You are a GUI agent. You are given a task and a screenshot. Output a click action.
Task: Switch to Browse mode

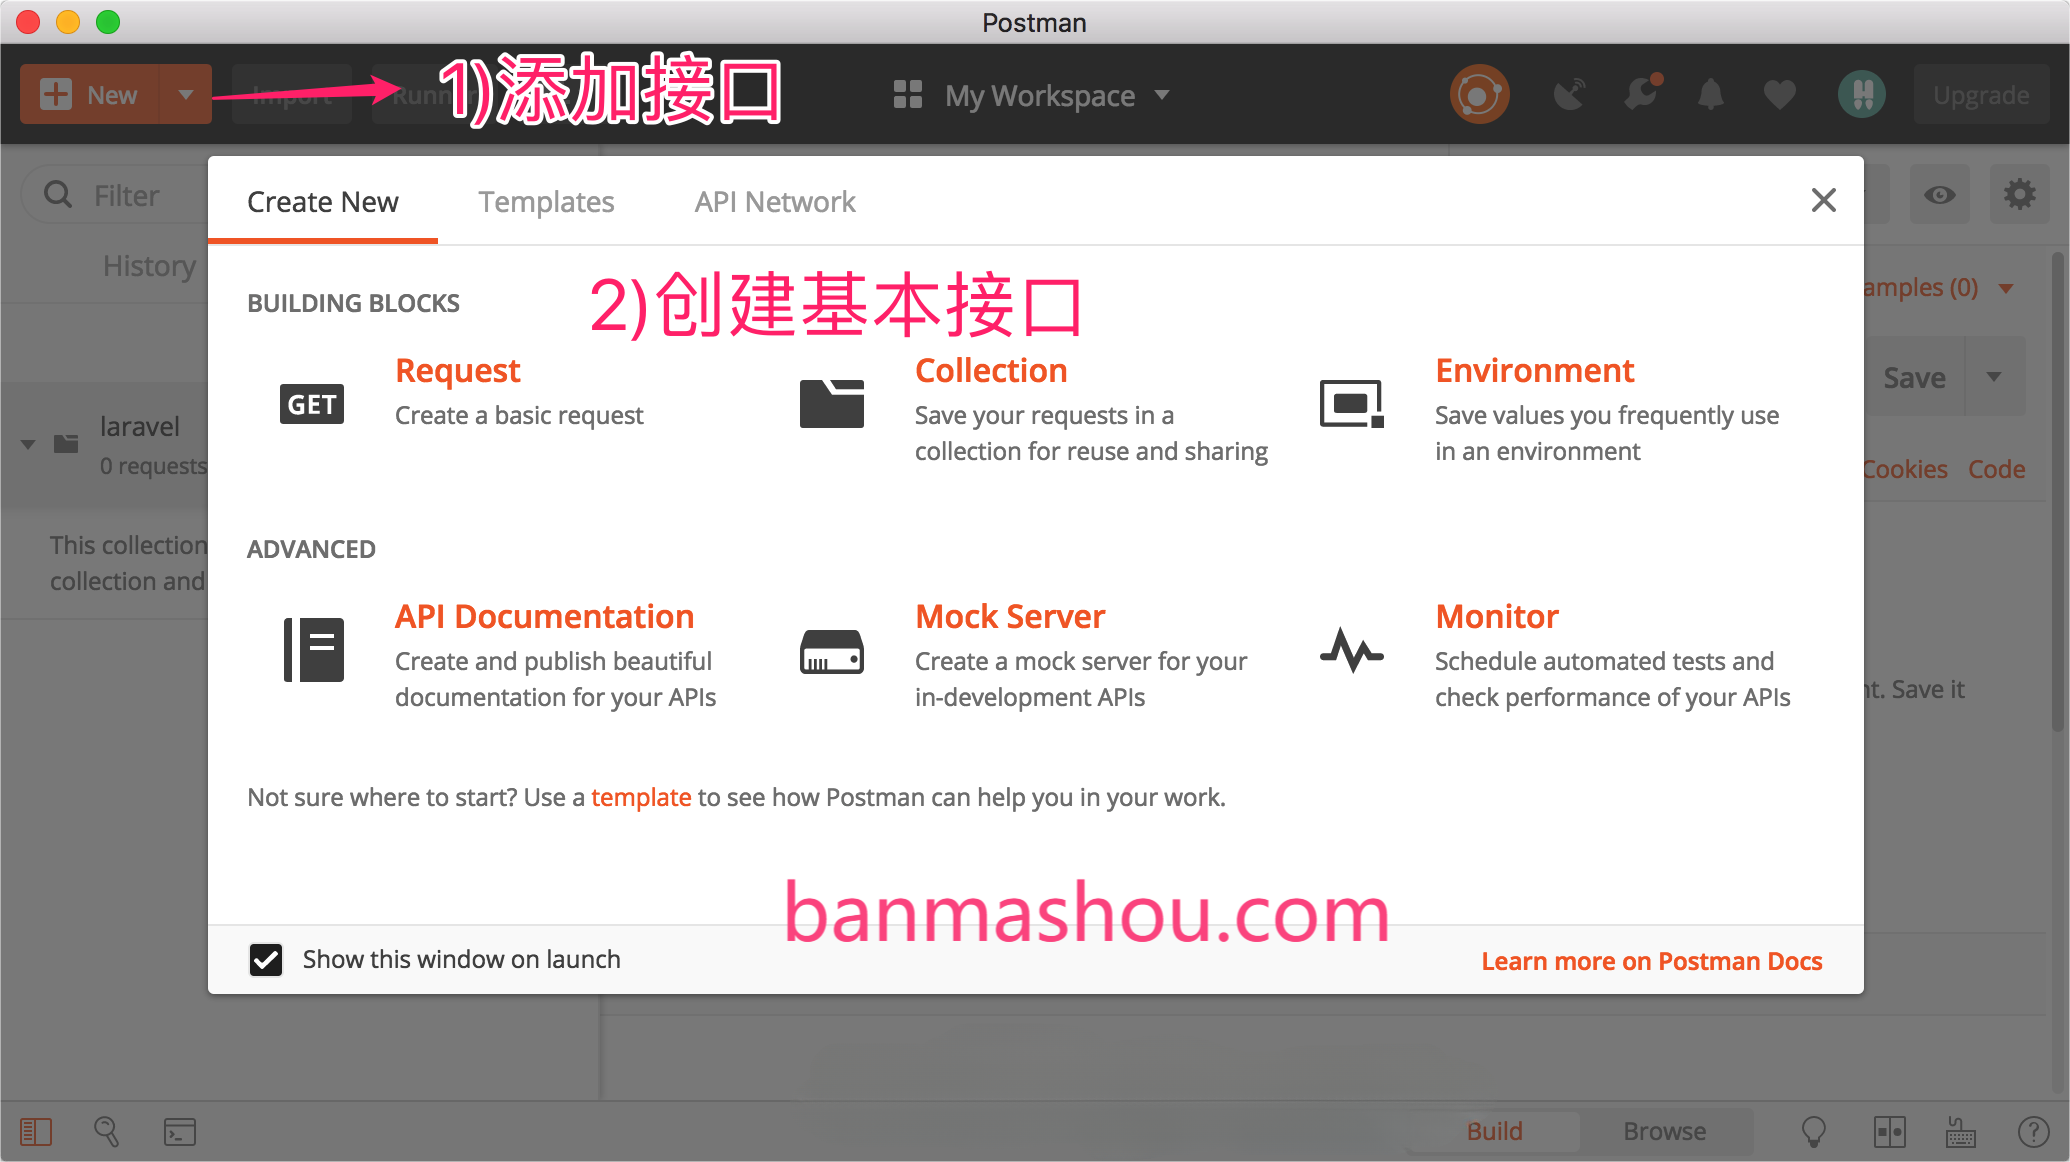1665,1131
